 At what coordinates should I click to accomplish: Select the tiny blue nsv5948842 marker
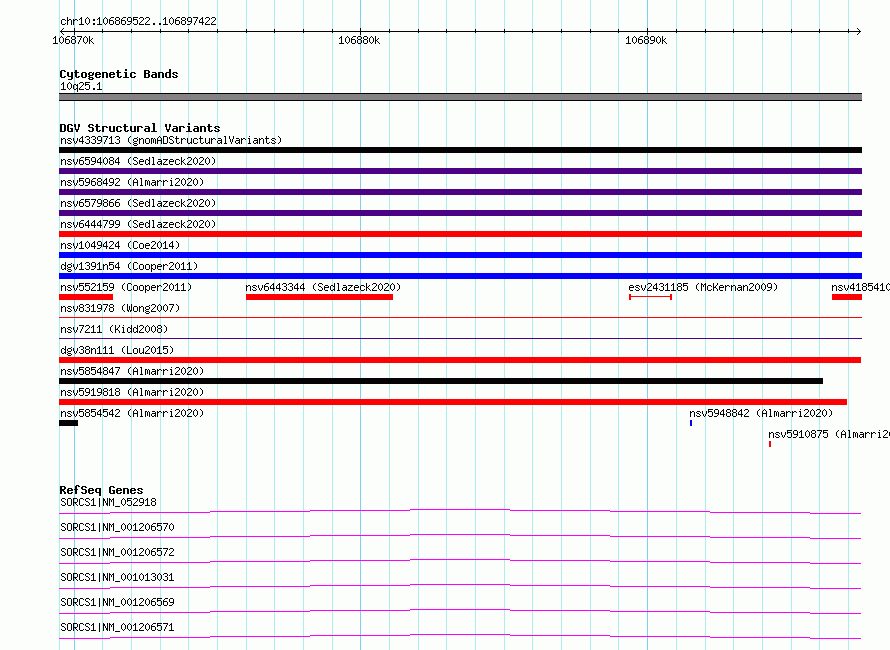click(x=691, y=423)
